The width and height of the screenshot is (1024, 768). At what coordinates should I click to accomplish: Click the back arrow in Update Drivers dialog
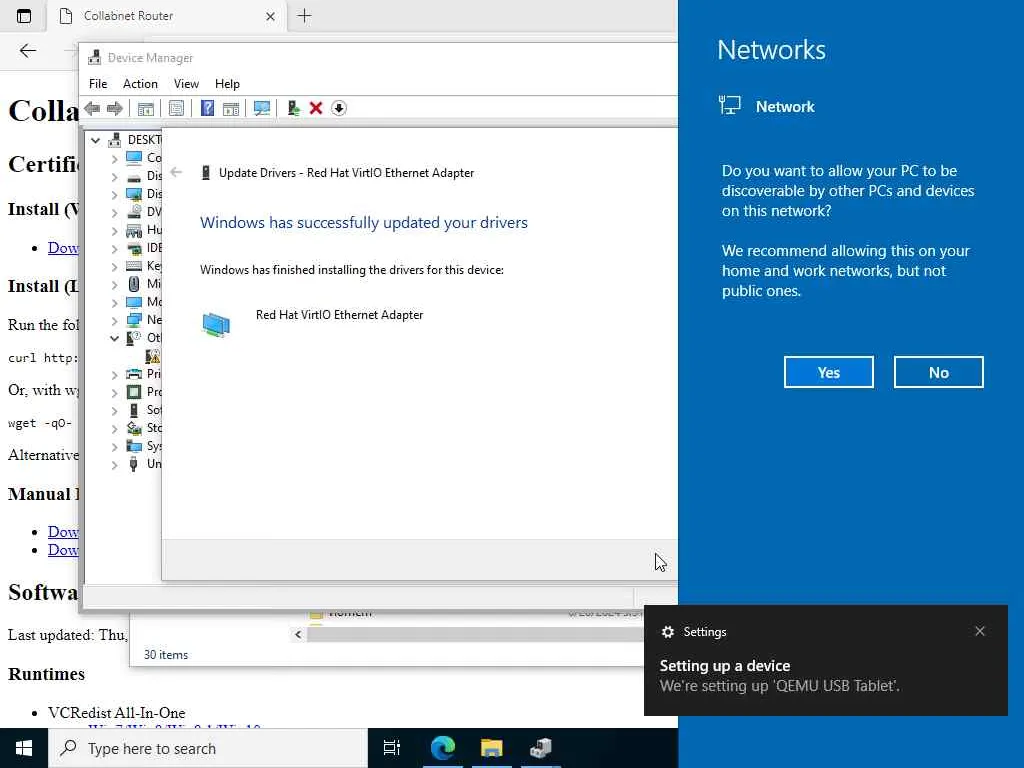tap(176, 172)
